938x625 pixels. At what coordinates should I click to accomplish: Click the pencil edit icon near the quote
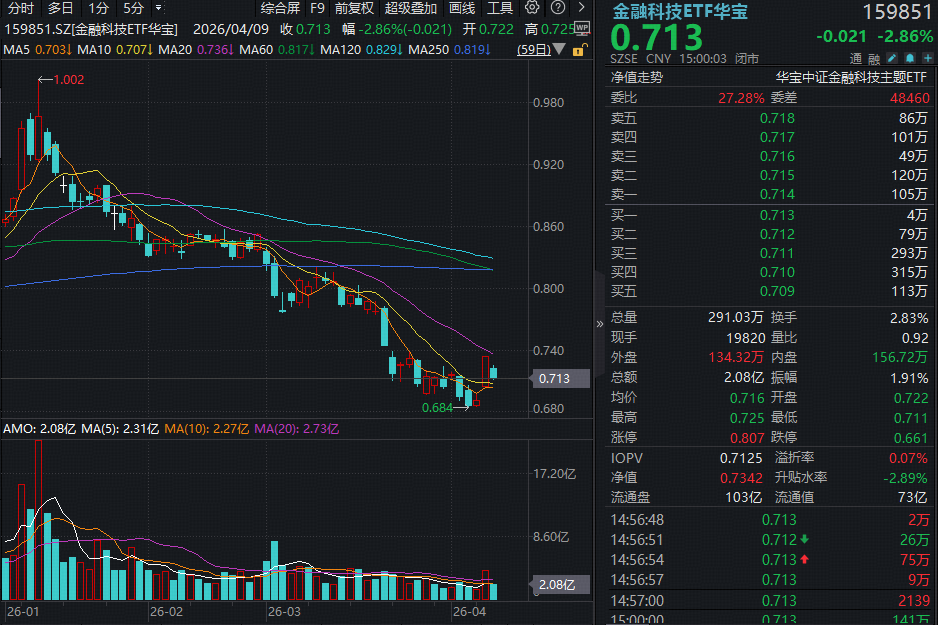(x=892, y=58)
